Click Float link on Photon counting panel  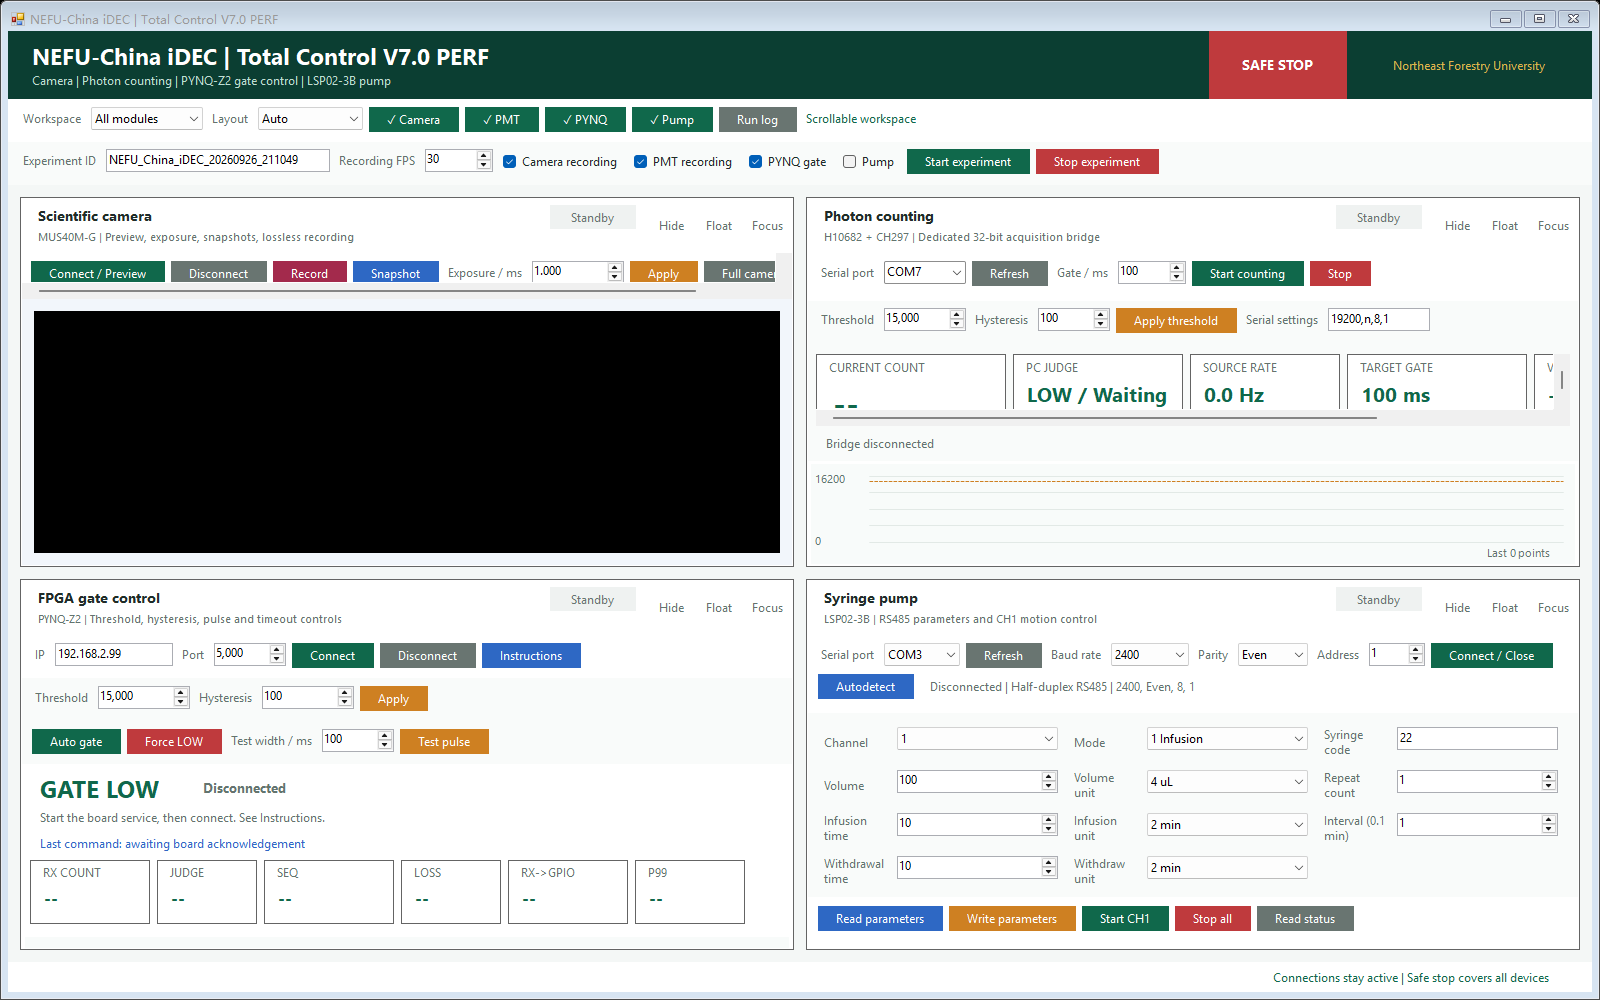click(x=1505, y=226)
